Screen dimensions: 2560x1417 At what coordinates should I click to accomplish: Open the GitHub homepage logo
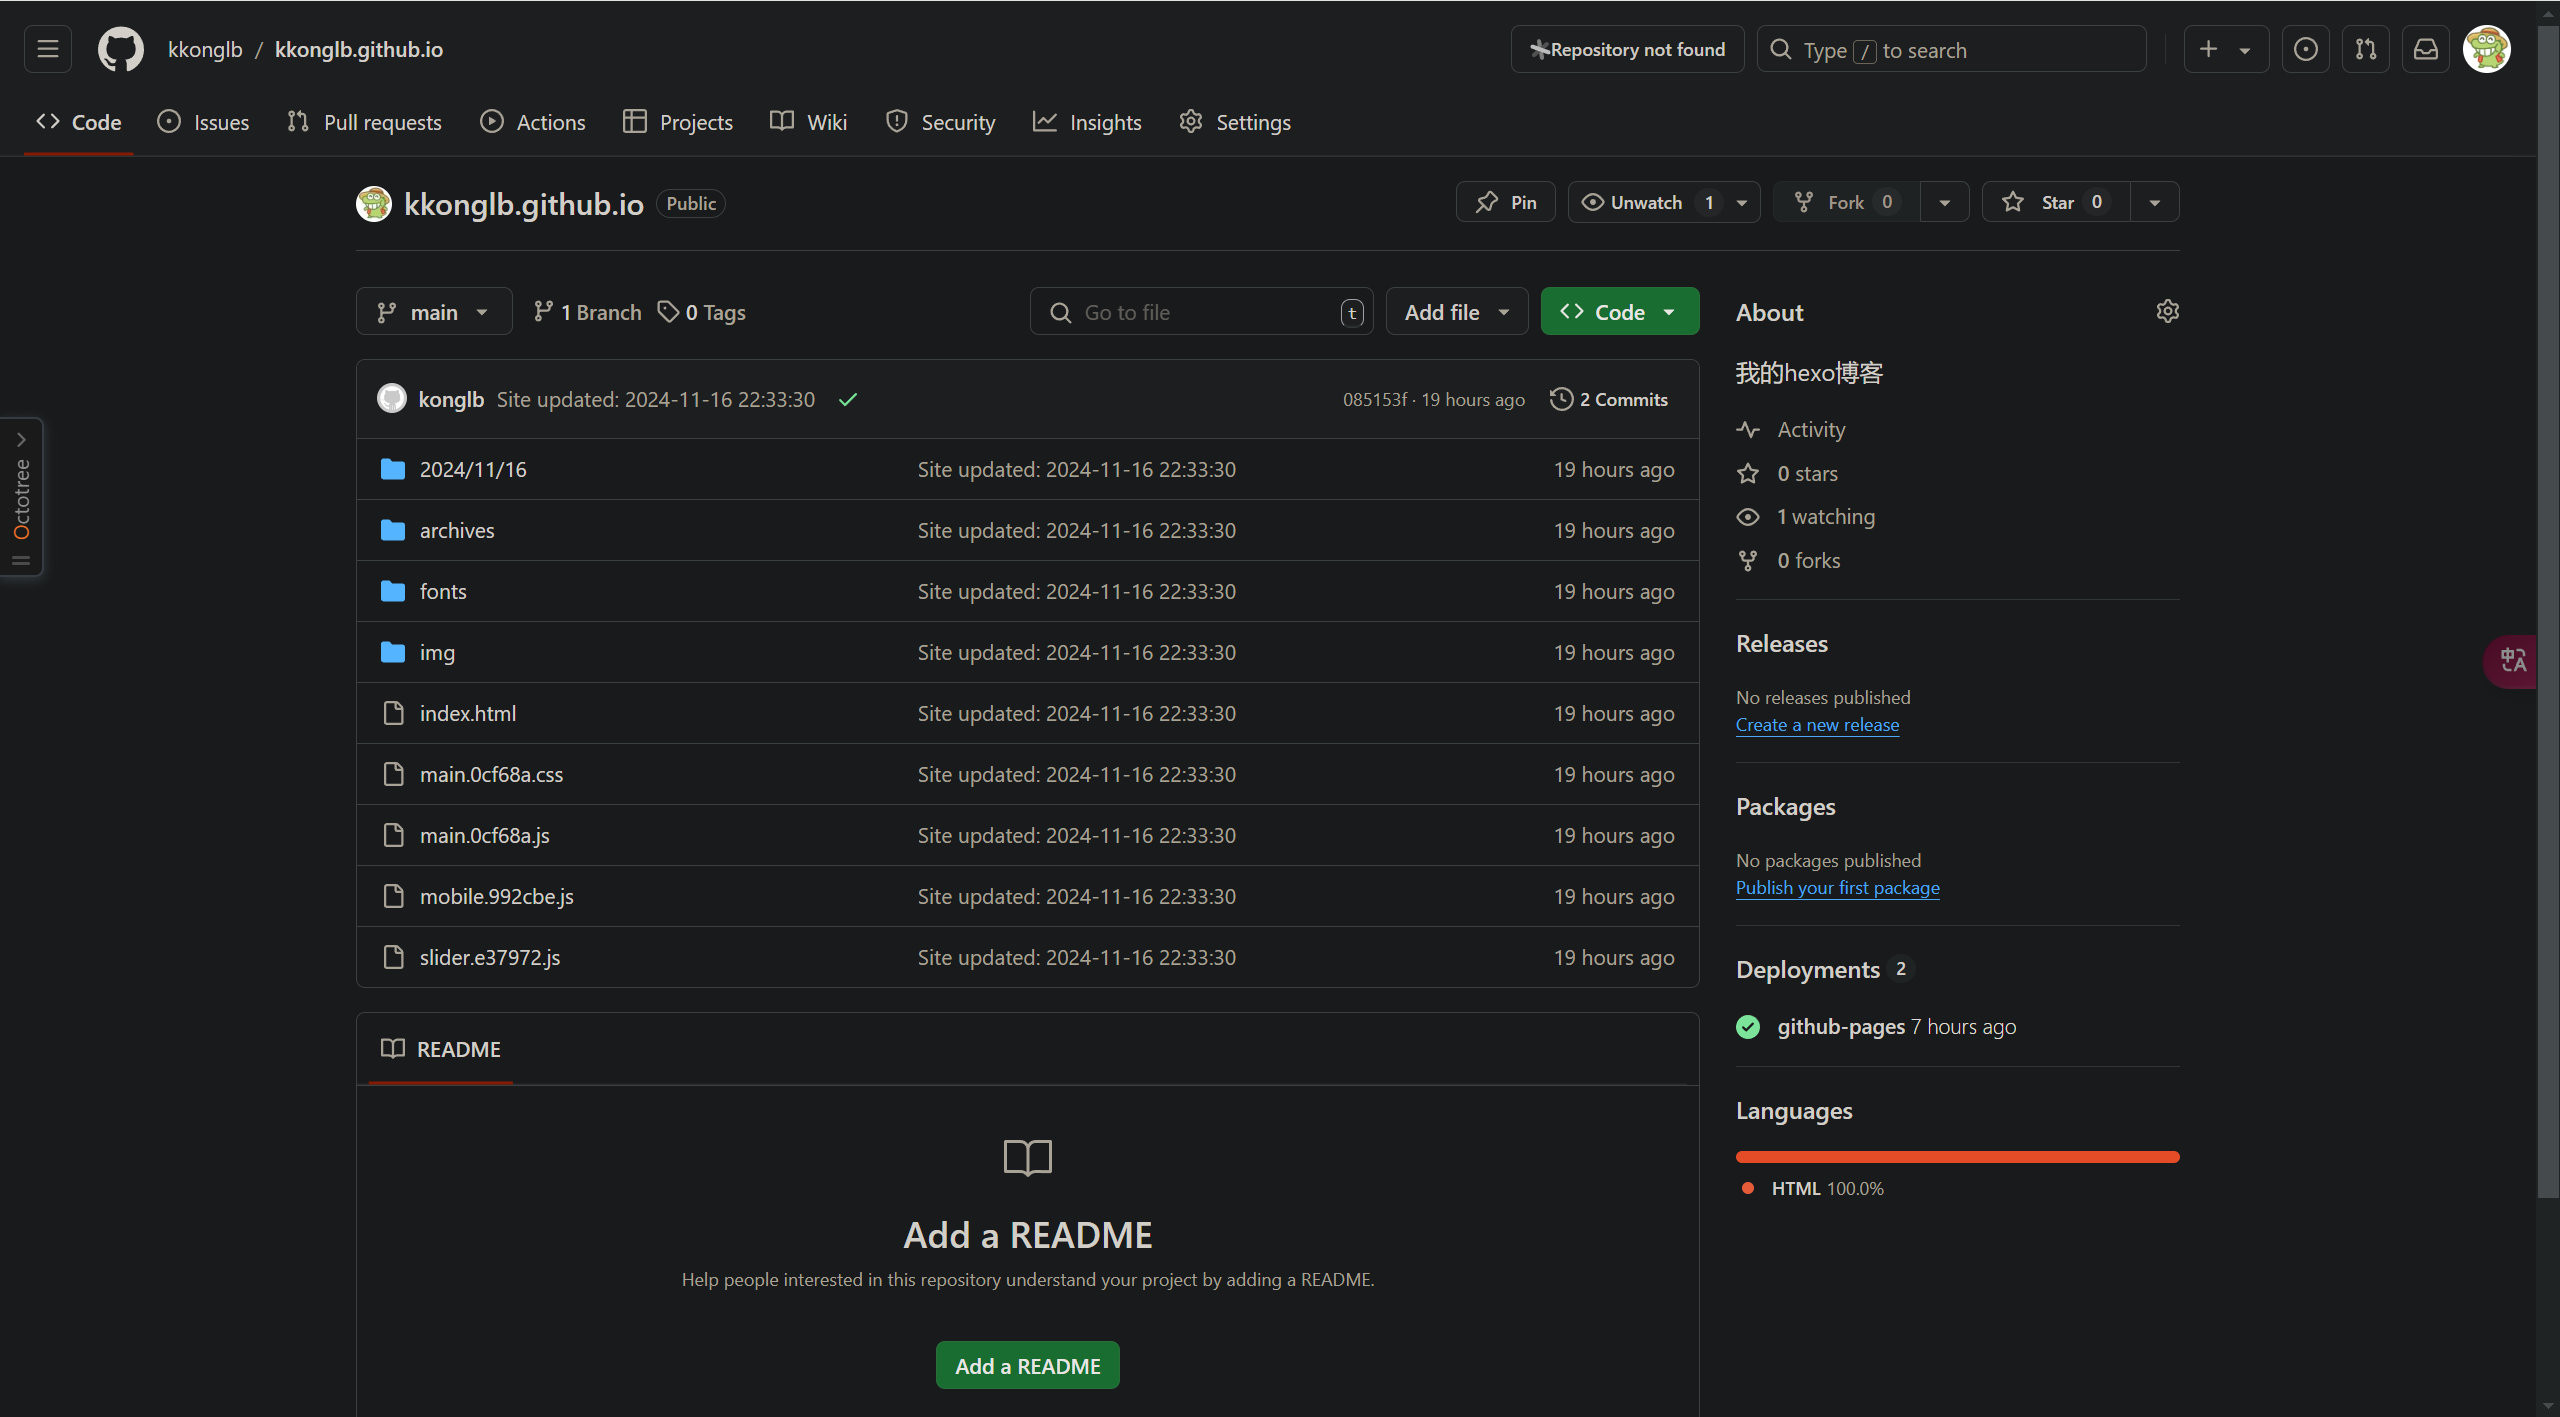click(x=120, y=49)
